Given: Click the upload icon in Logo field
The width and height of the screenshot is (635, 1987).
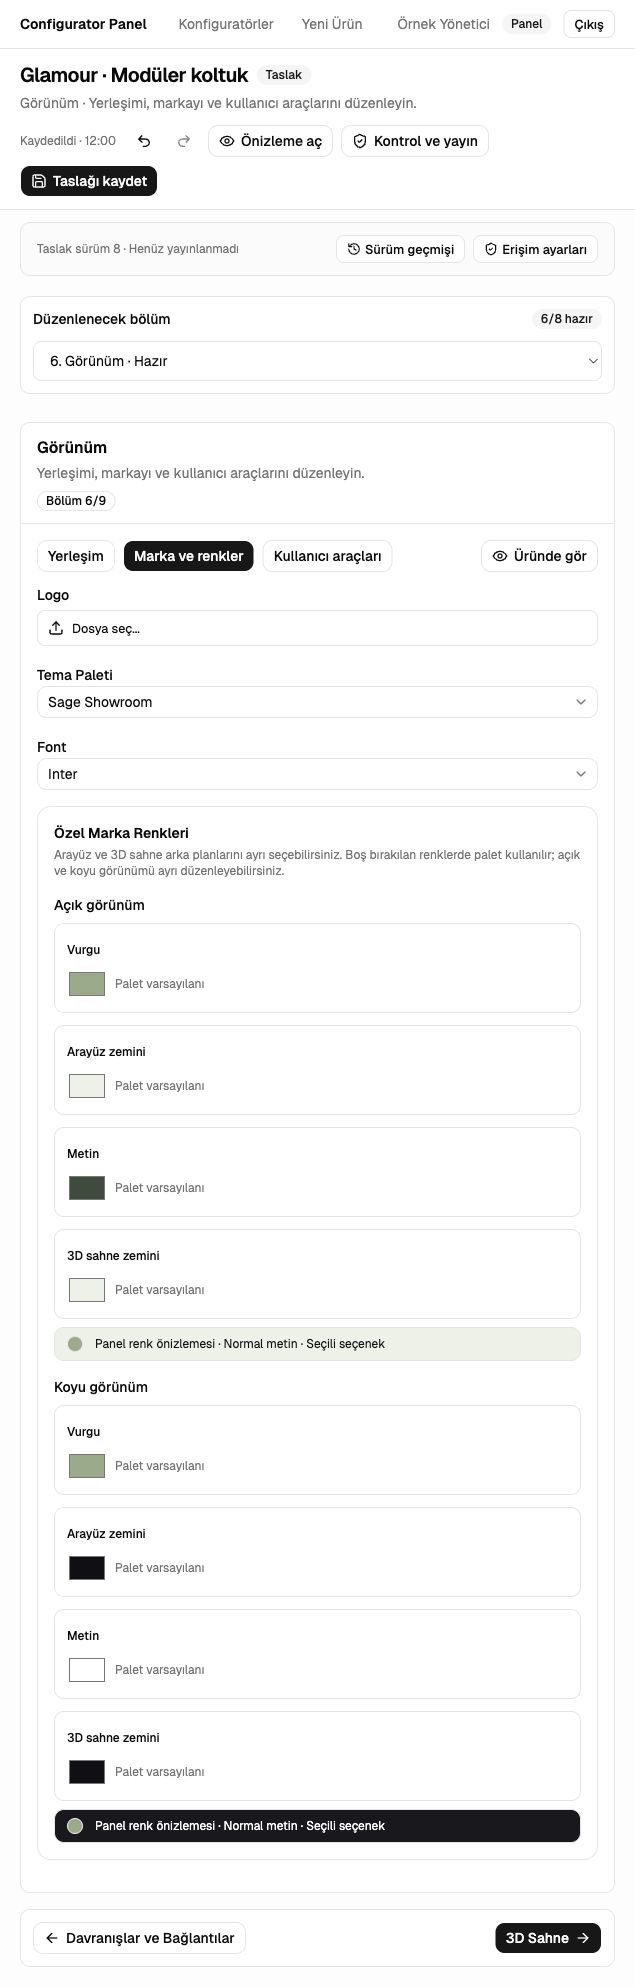Looking at the screenshot, I should pyautogui.click(x=56, y=628).
